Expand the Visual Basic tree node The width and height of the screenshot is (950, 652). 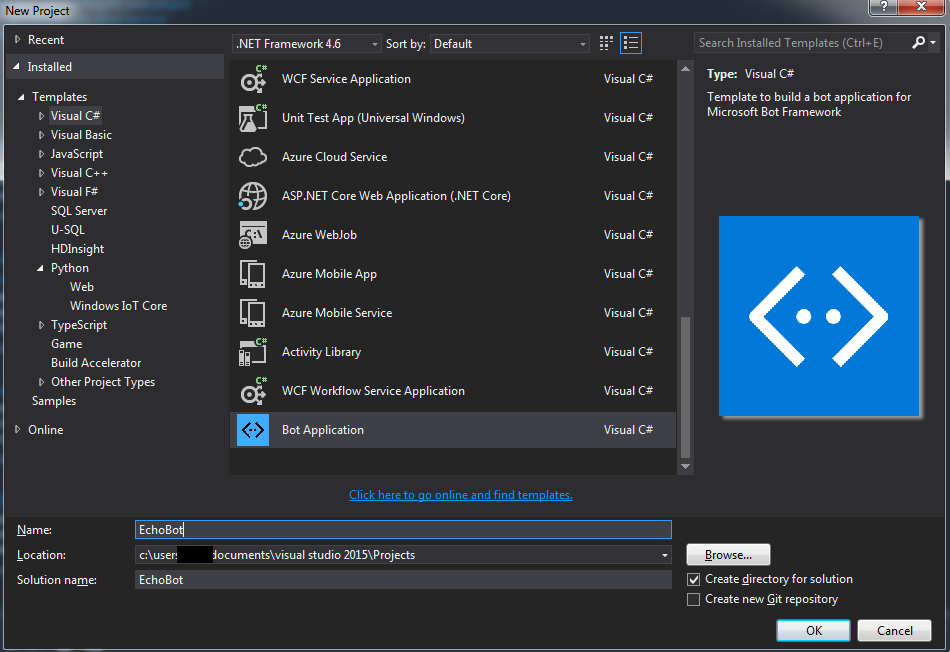pos(41,135)
